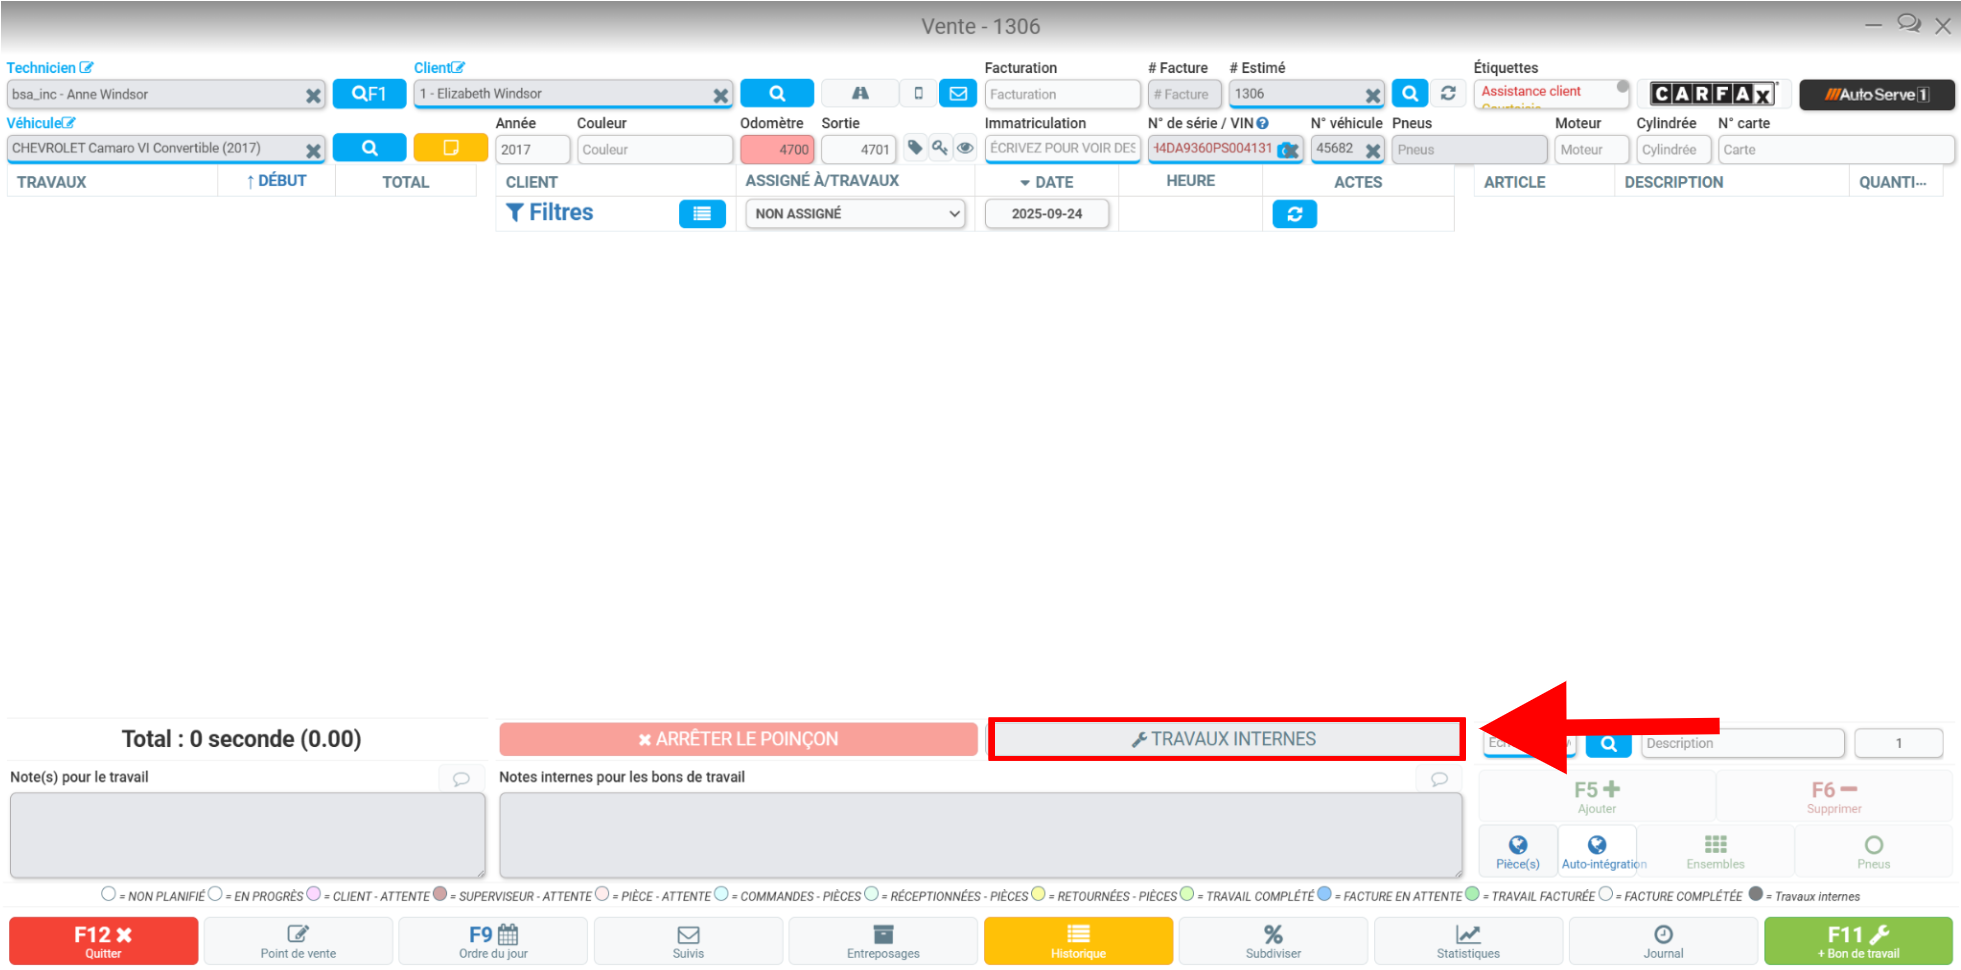Click the red Odomètre 4700 field
The height and width of the screenshot is (970, 1961).
click(778, 149)
